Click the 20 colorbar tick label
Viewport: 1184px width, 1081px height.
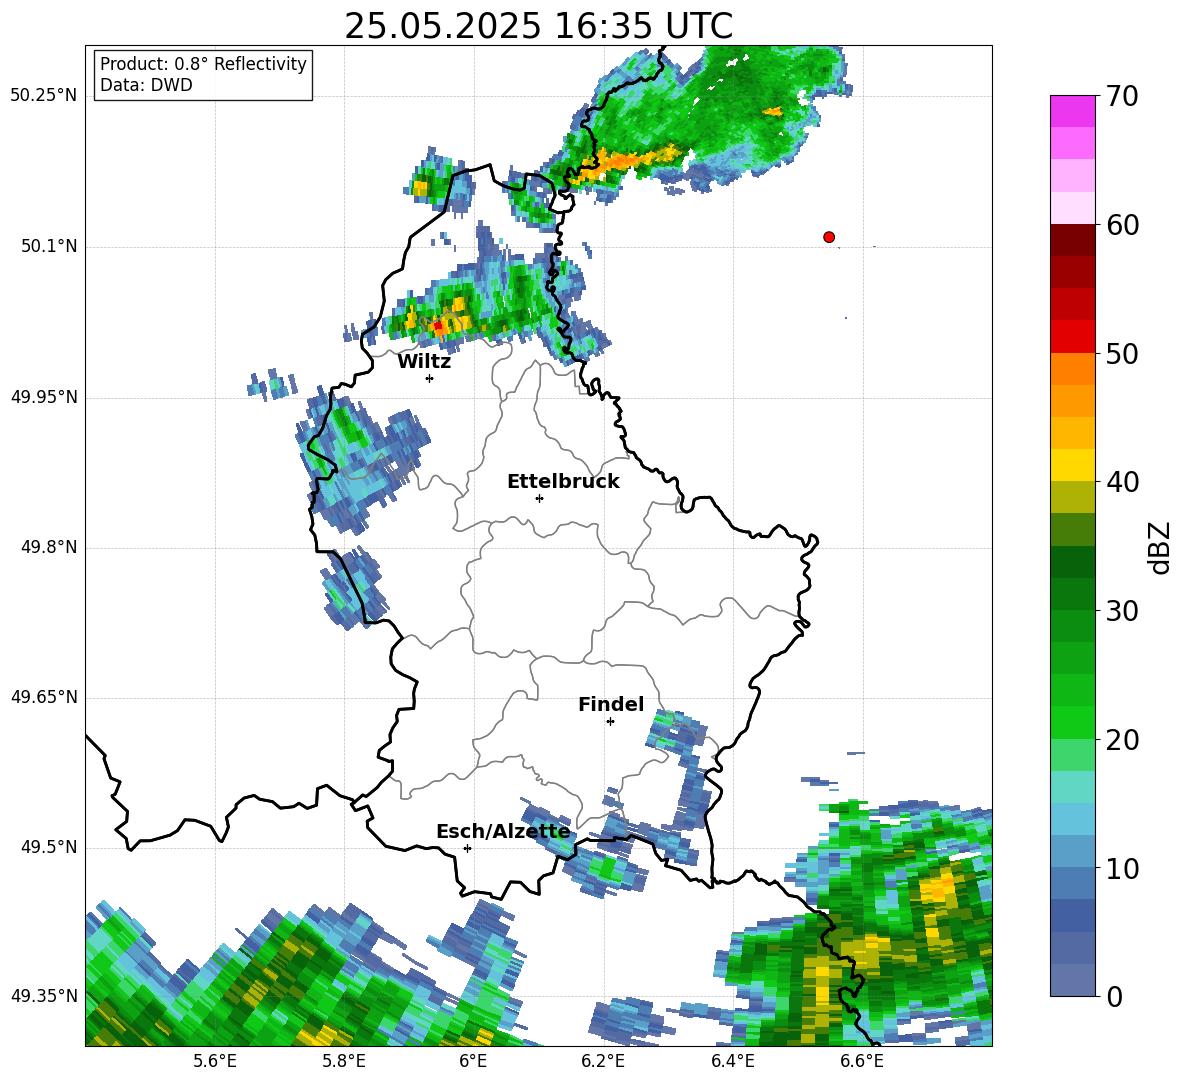1122,739
